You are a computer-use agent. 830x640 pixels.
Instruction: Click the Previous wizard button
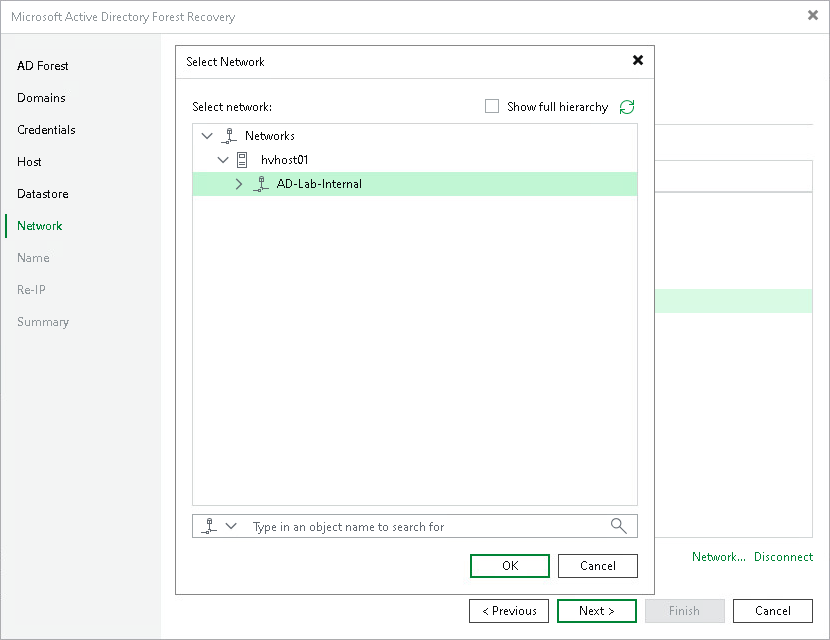(509, 611)
